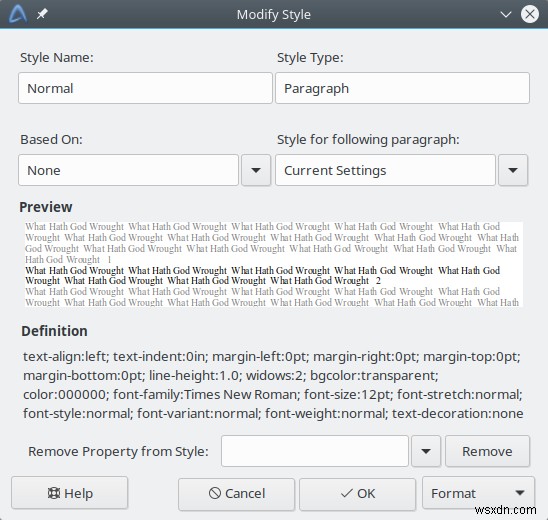The width and height of the screenshot is (548, 520).
Task: Click the title bar chevron down icon
Action: click(505, 15)
